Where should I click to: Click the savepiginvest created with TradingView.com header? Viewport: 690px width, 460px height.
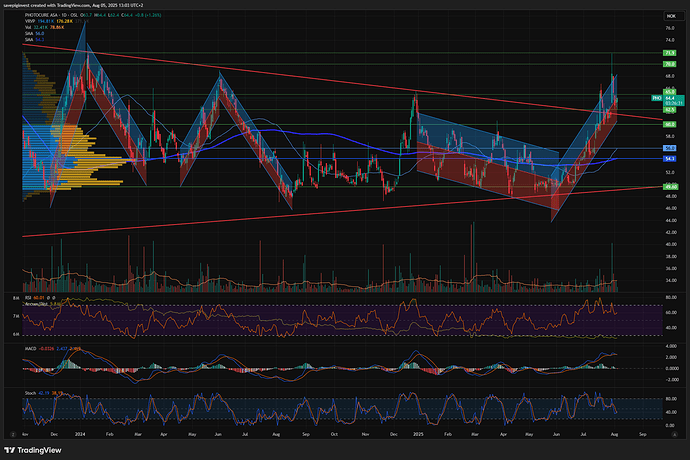(73, 5)
